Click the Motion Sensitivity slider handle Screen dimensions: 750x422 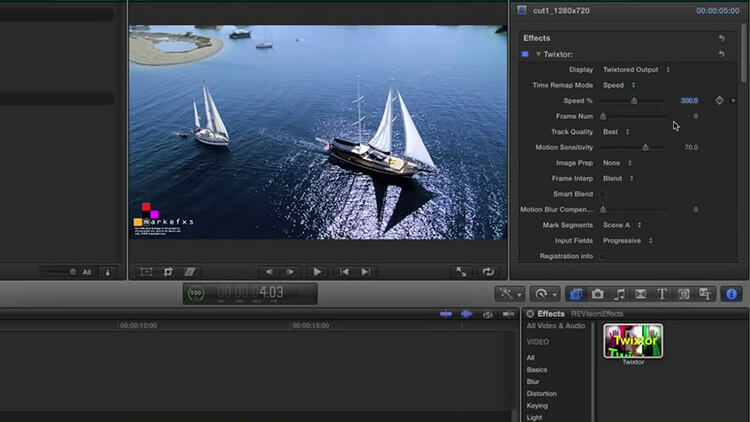(645, 147)
